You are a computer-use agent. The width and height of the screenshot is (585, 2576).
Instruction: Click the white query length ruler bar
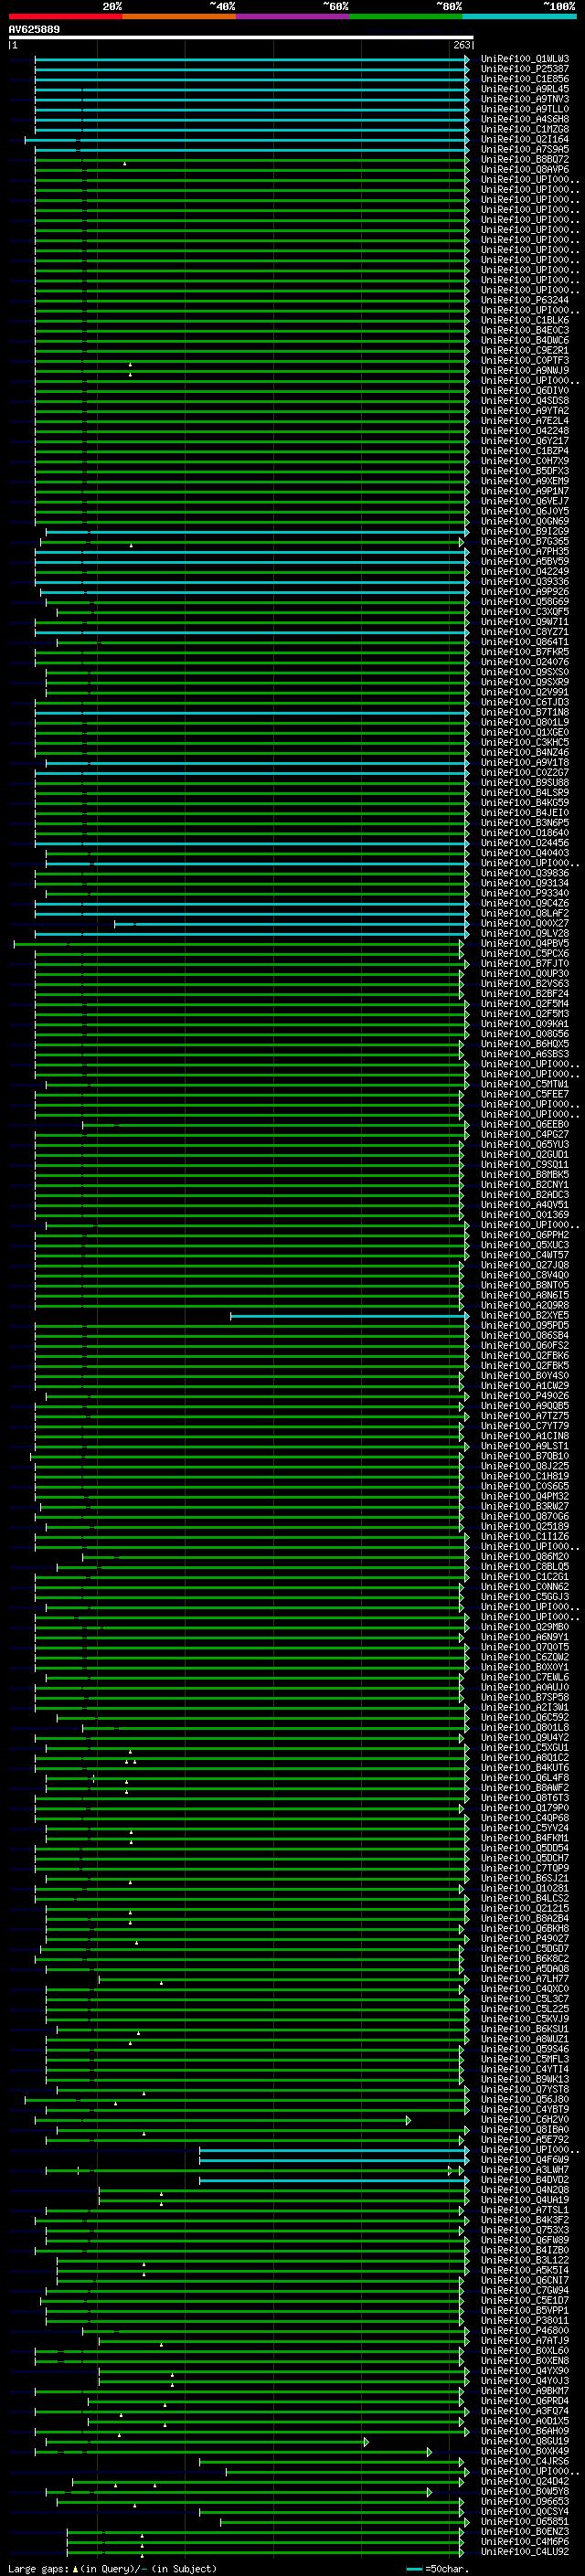click(241, 38)
